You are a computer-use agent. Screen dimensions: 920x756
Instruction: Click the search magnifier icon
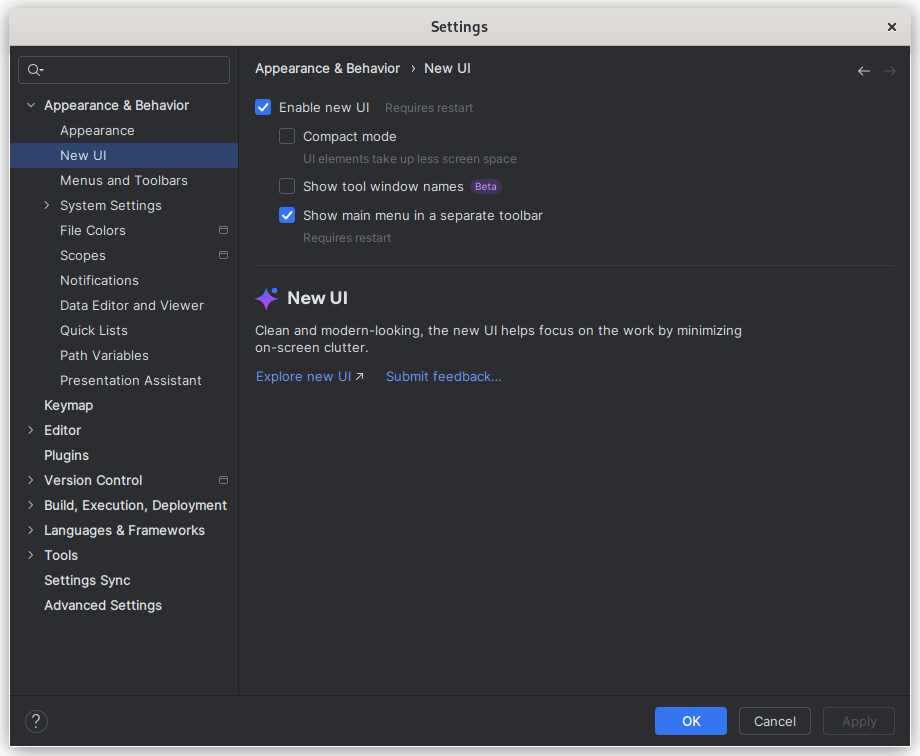point(35,70)
